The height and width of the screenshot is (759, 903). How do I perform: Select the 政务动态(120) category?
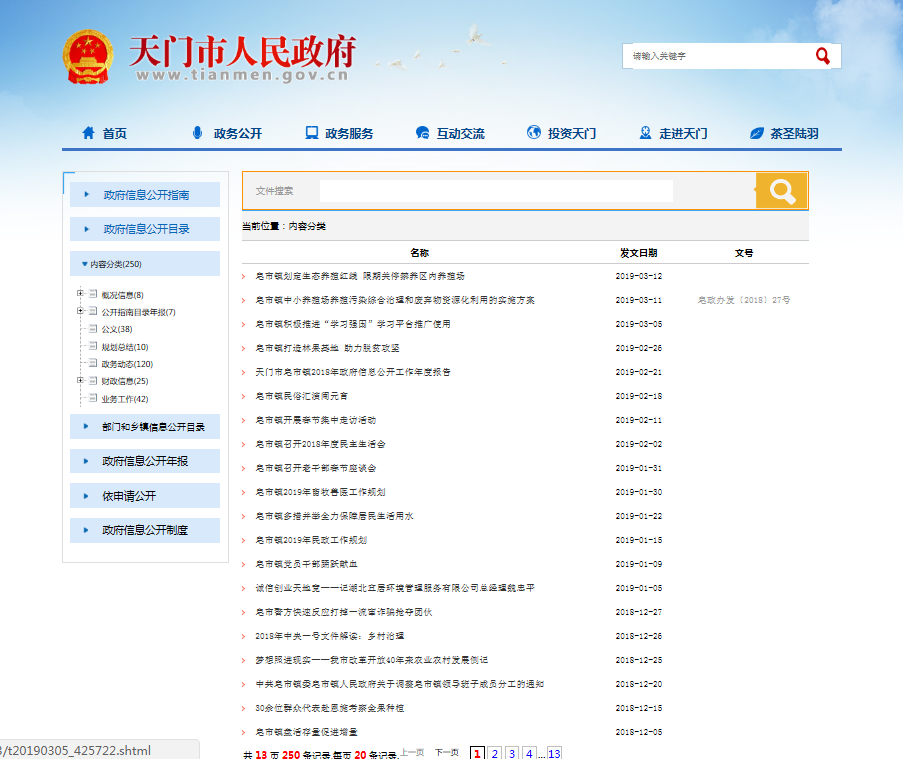(127, 364)
